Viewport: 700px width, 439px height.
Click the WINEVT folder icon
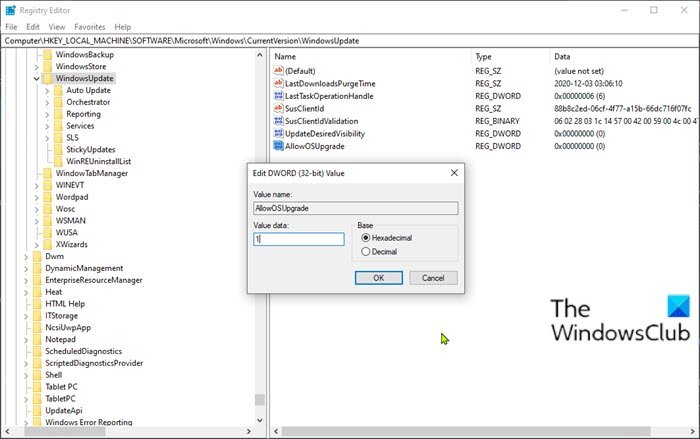tap(48, 185)
